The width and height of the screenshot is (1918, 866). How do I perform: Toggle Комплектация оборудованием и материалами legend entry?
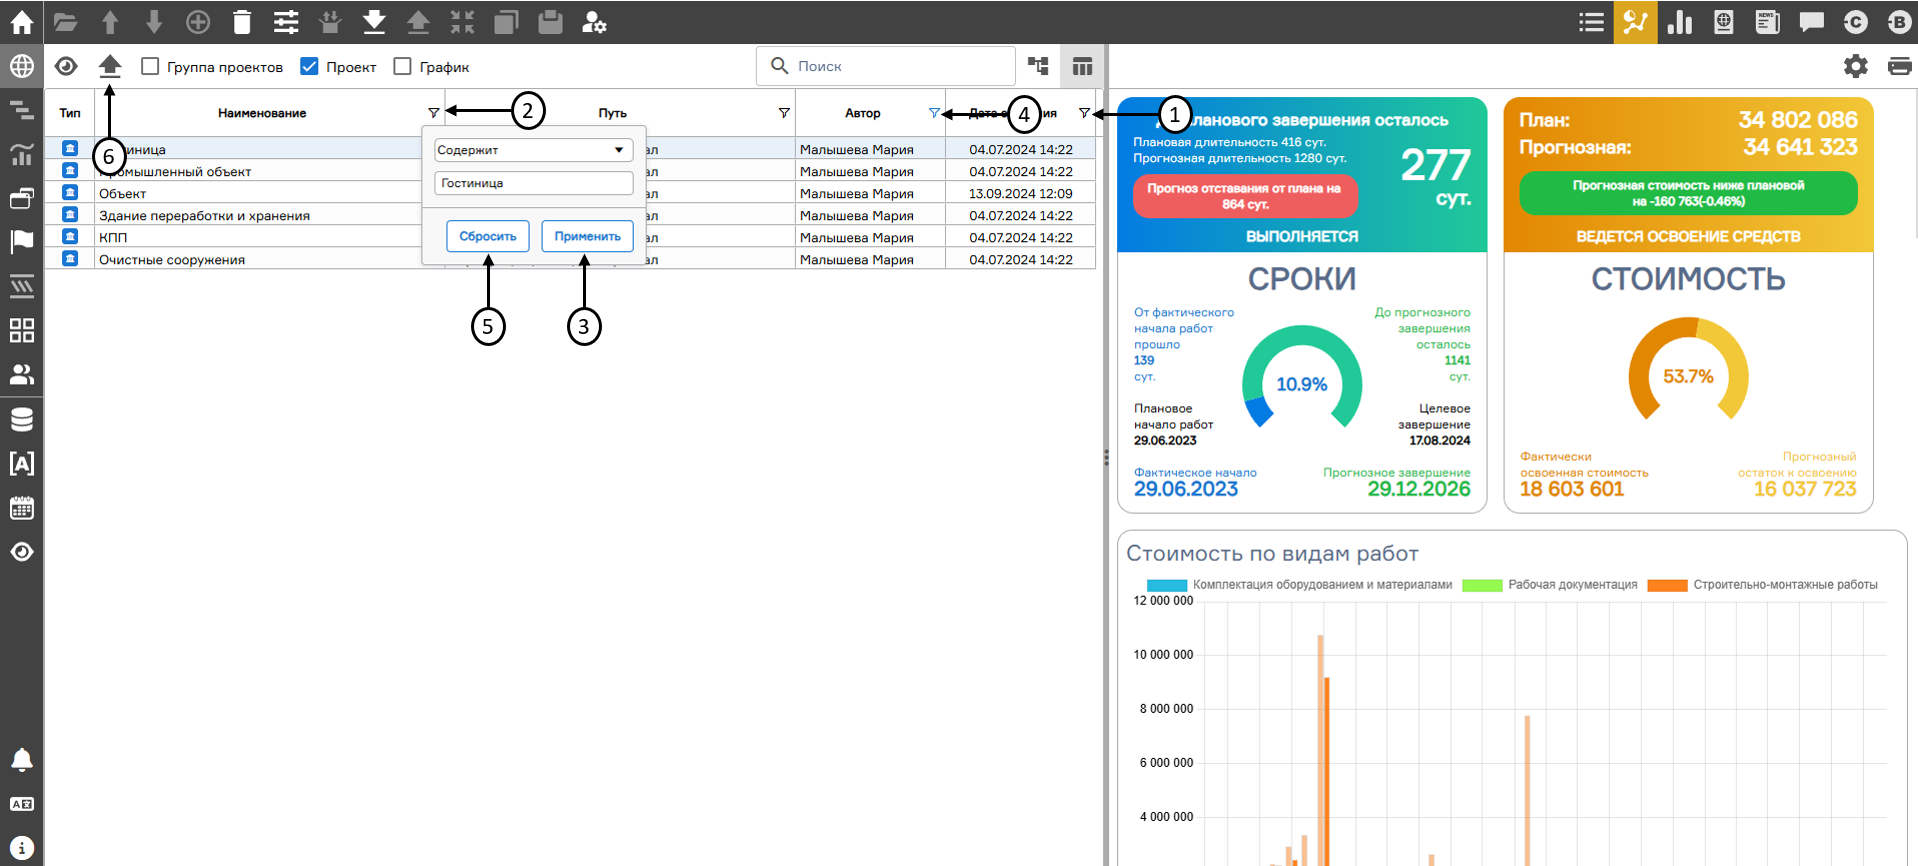click(x=1300, y=585)
